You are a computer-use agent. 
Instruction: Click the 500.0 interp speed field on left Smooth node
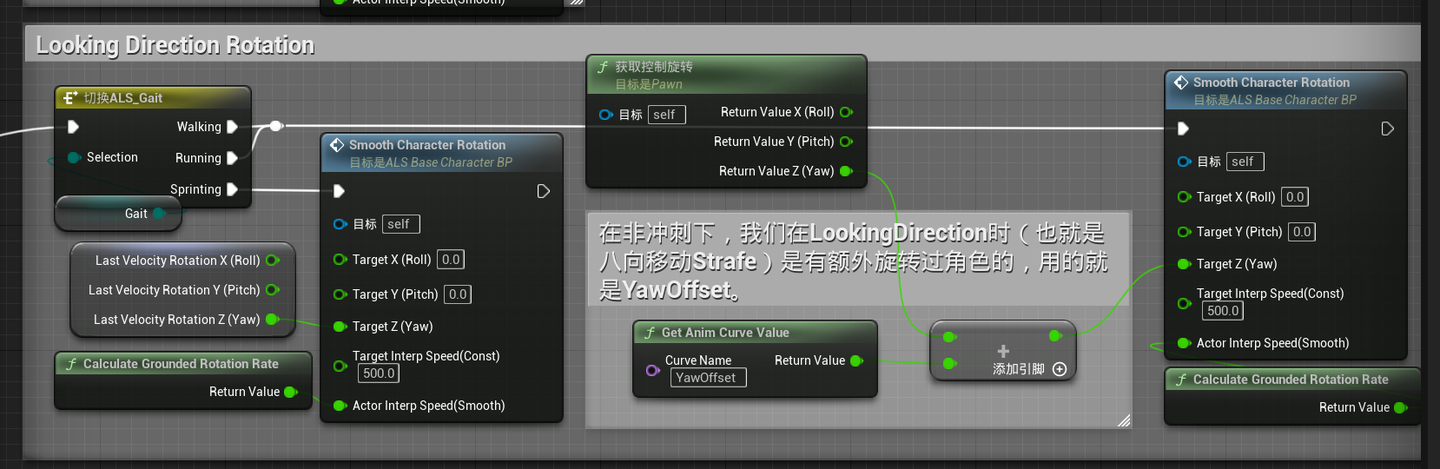pos(379,373)
